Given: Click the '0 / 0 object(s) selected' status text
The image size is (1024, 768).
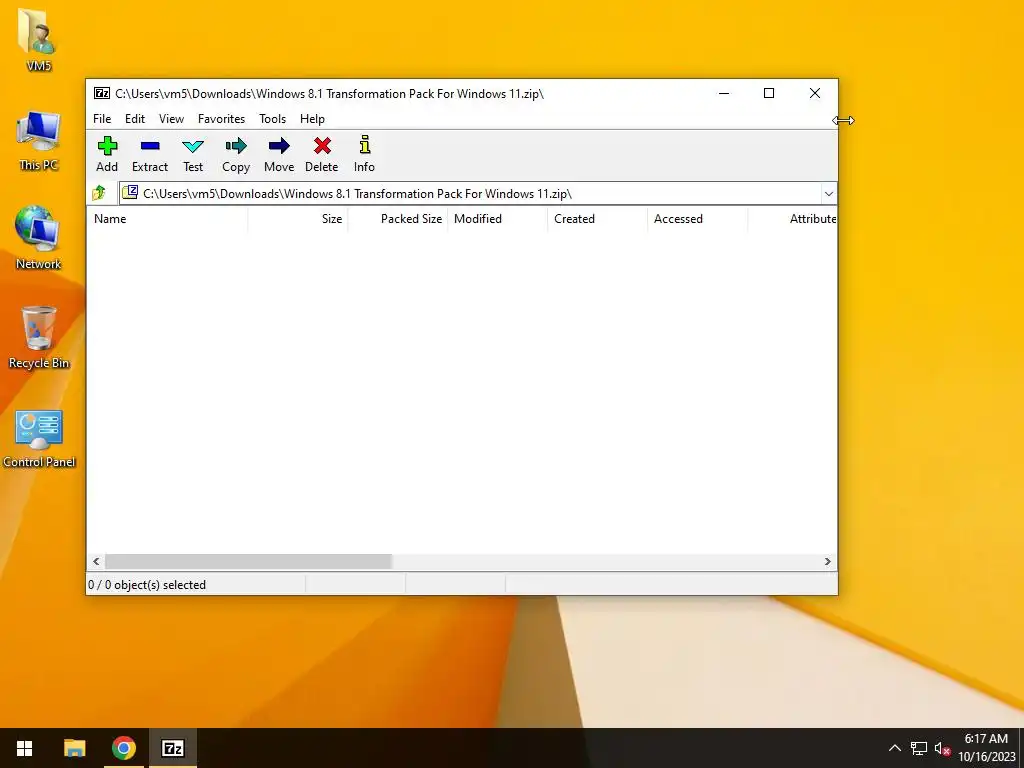Looking at the screenshot, I should point(147,584).
